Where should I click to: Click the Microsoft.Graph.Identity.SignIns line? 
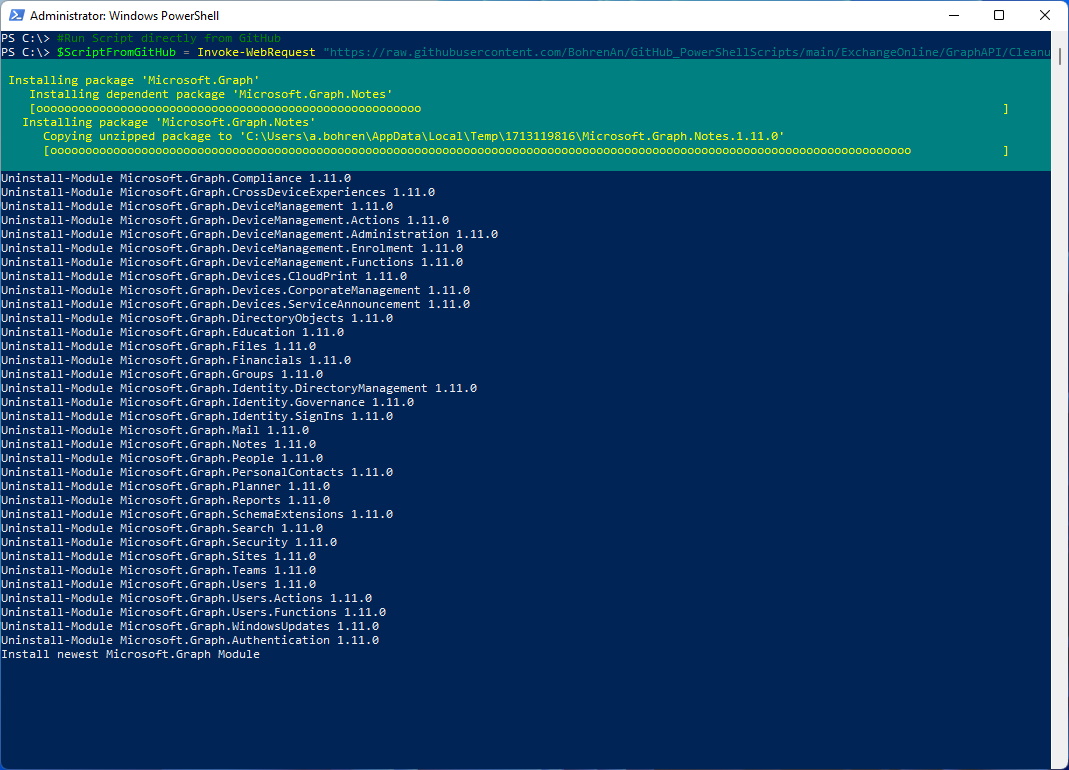197,416
